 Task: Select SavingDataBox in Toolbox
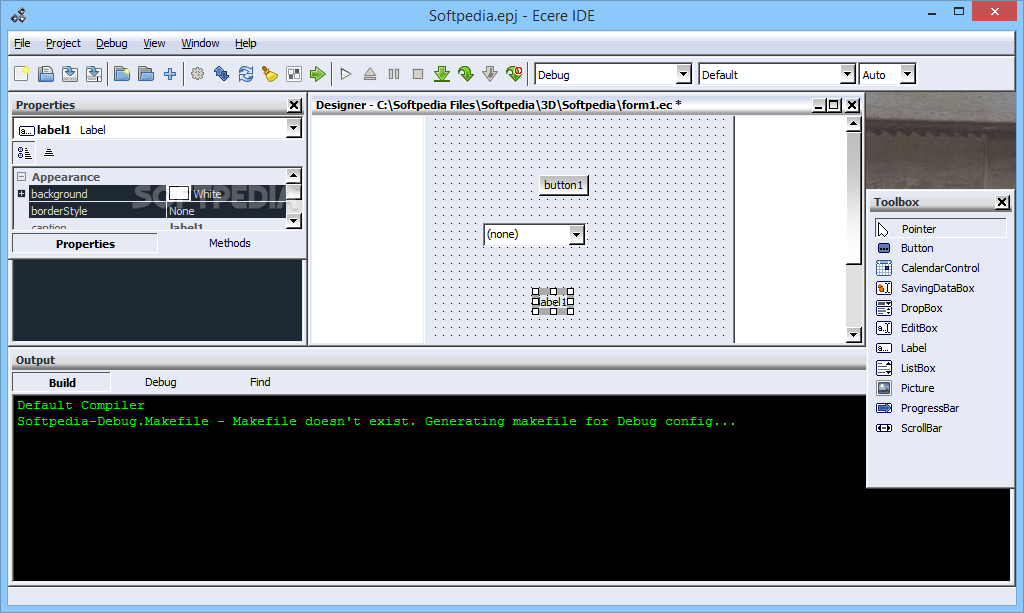pos(940,288)
